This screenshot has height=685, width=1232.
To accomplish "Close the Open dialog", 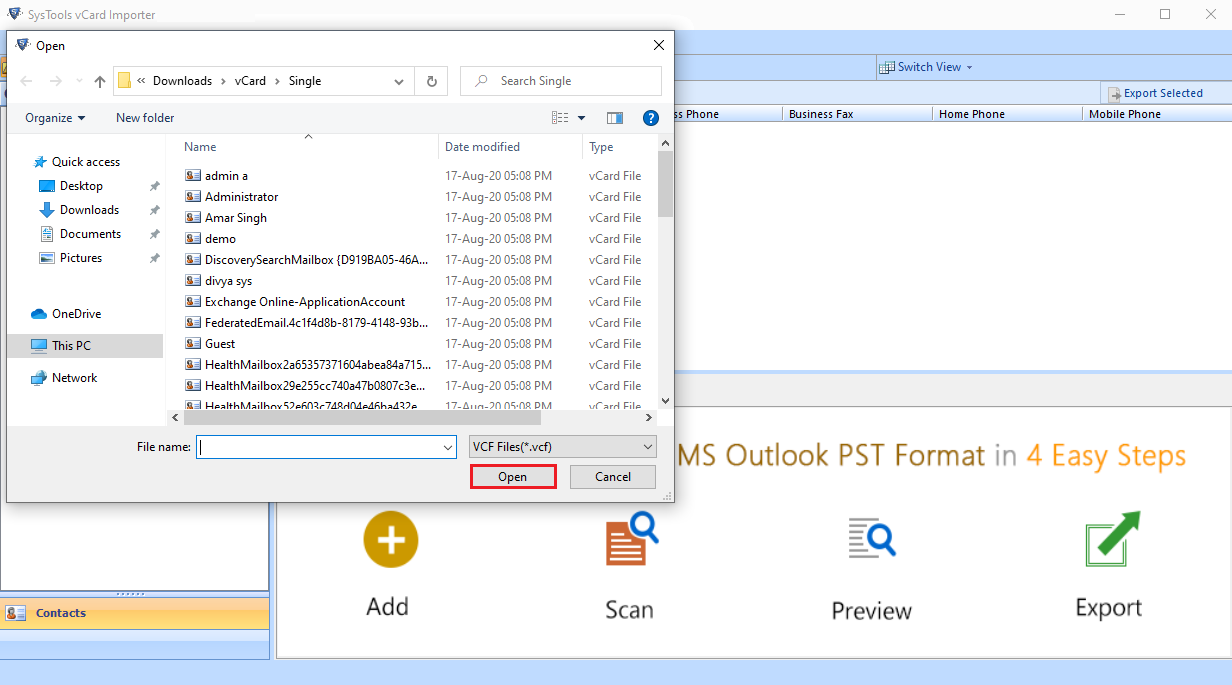I will [659, 45].
